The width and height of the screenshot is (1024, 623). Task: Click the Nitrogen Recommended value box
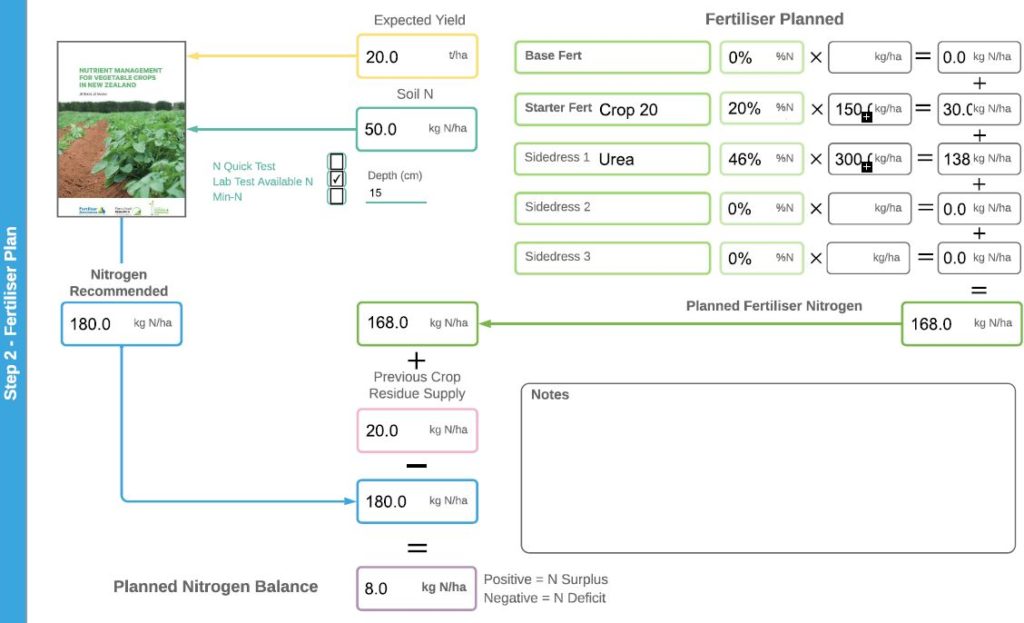tap(121, 324)
